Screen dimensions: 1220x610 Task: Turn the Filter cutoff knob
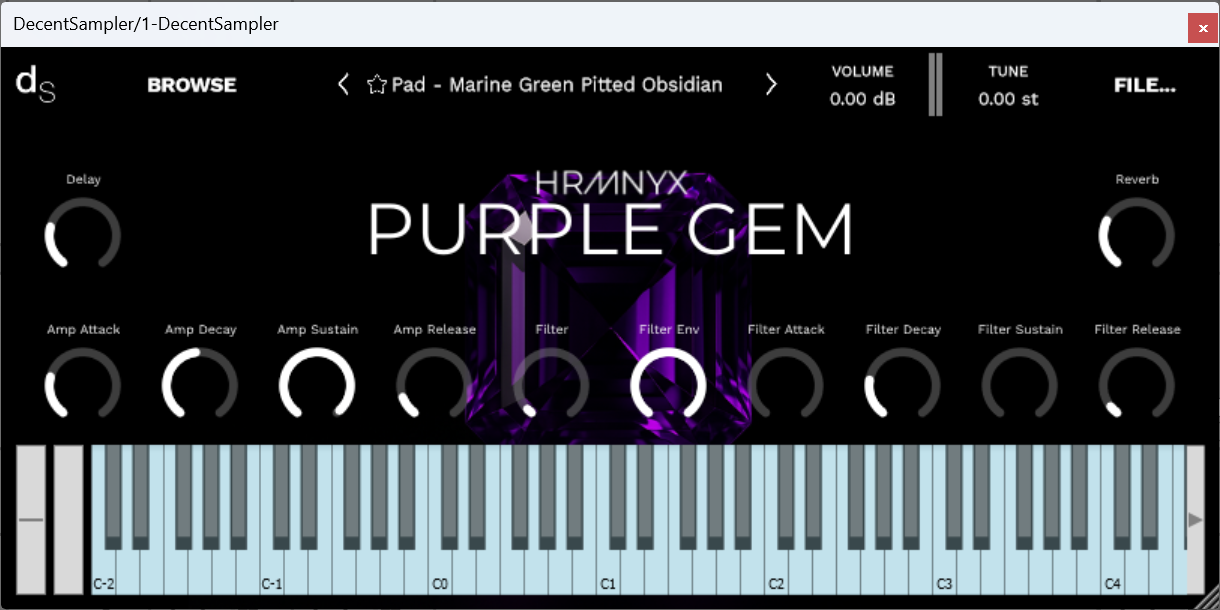coord(551,385)
